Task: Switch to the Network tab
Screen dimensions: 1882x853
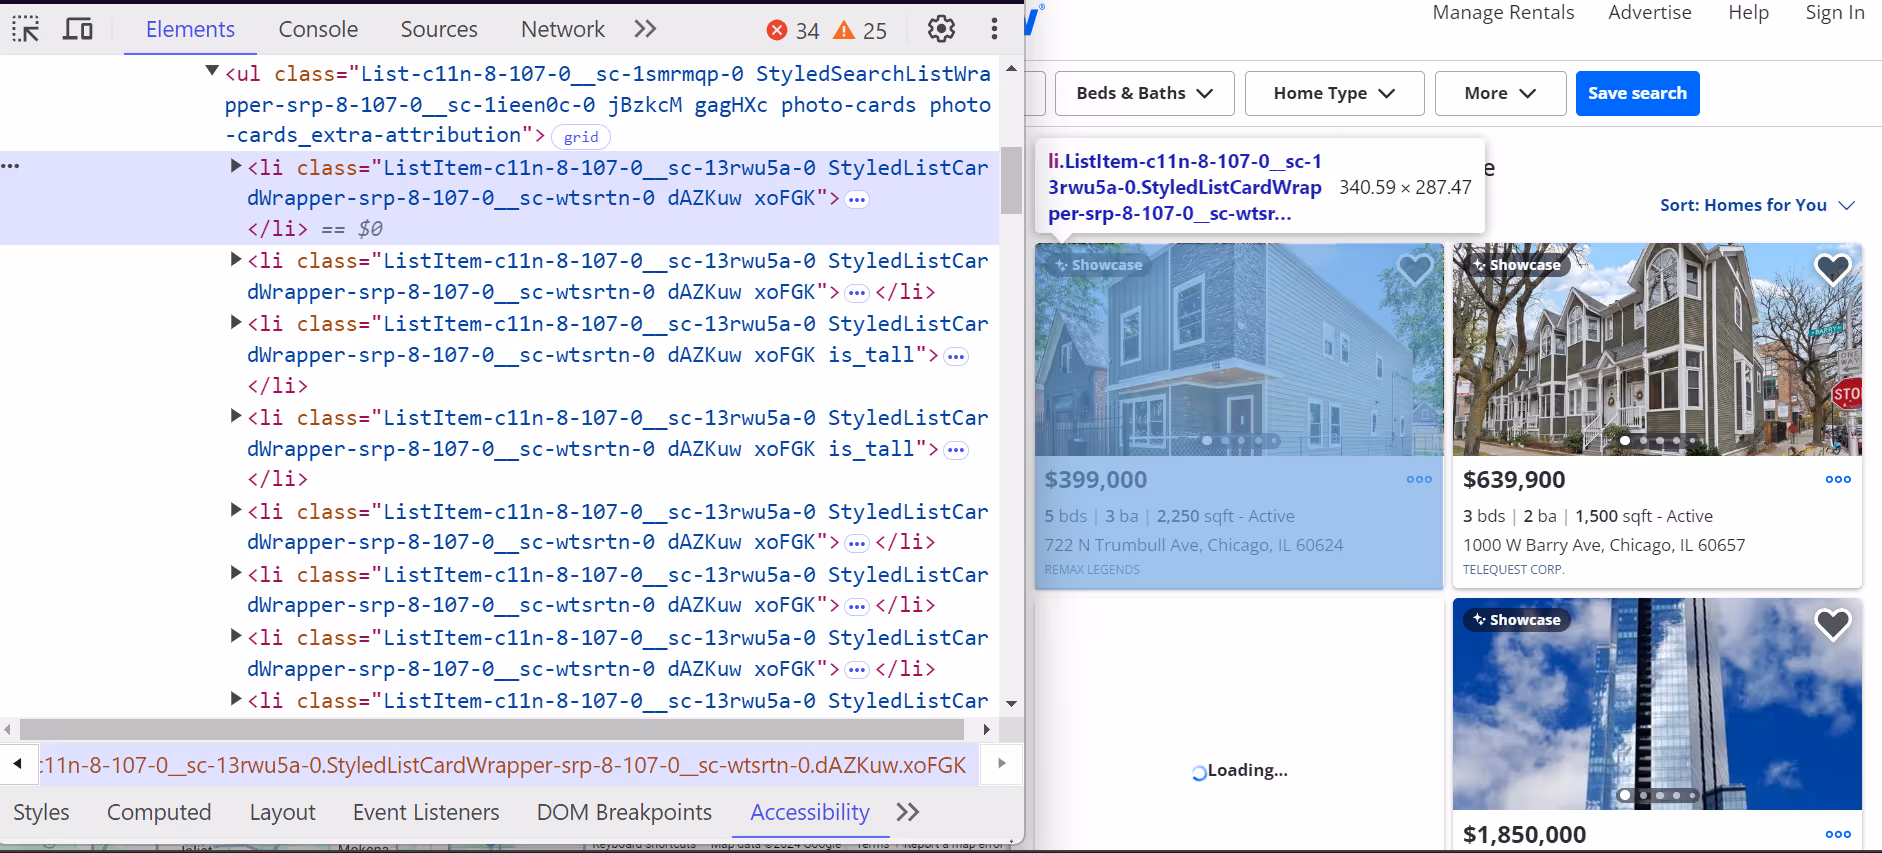Action: tap(562, 29)
